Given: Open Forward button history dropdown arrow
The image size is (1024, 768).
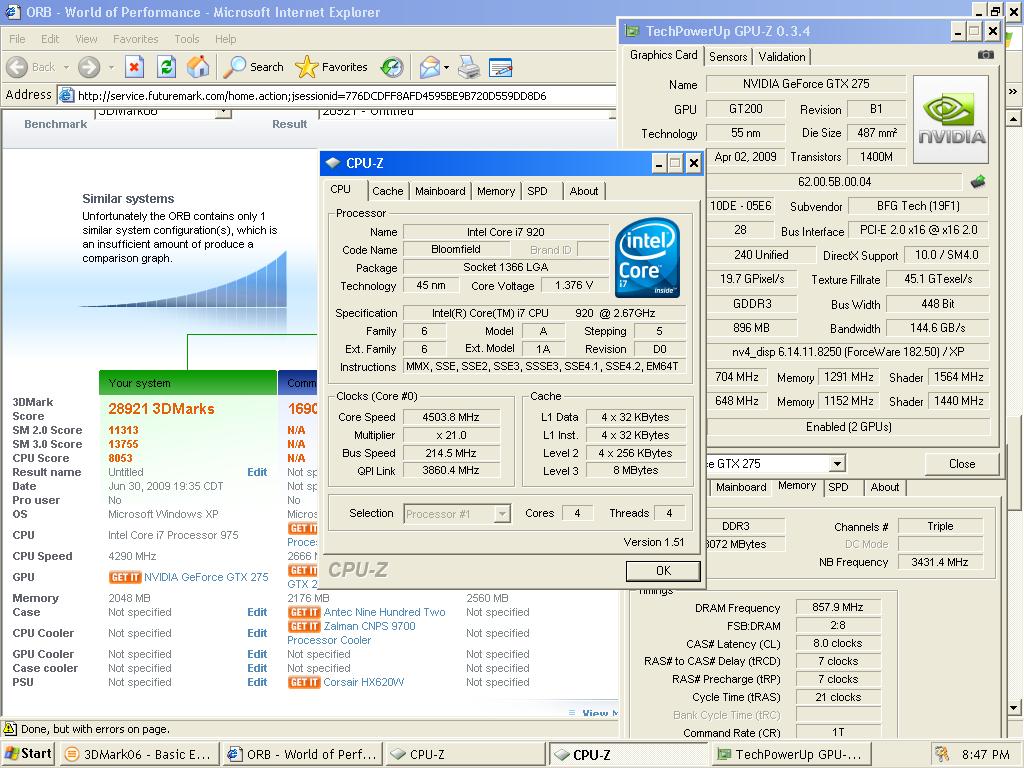Looking at the screenshot, I should tap(111, 67).
